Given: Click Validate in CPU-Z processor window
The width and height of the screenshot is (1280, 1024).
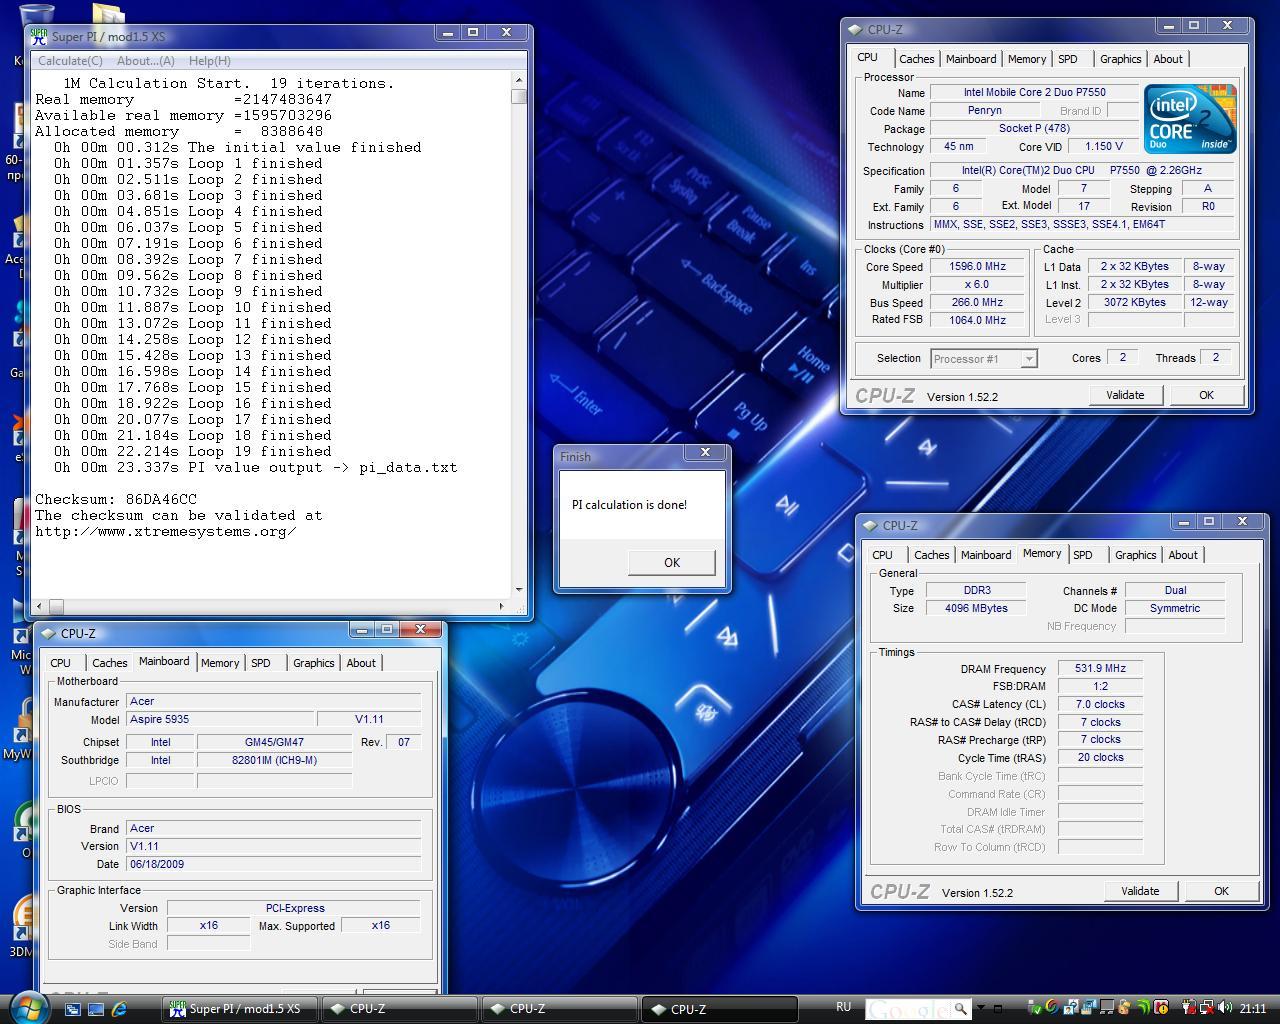Looking at the screenshot, I should pos(1125,395).
